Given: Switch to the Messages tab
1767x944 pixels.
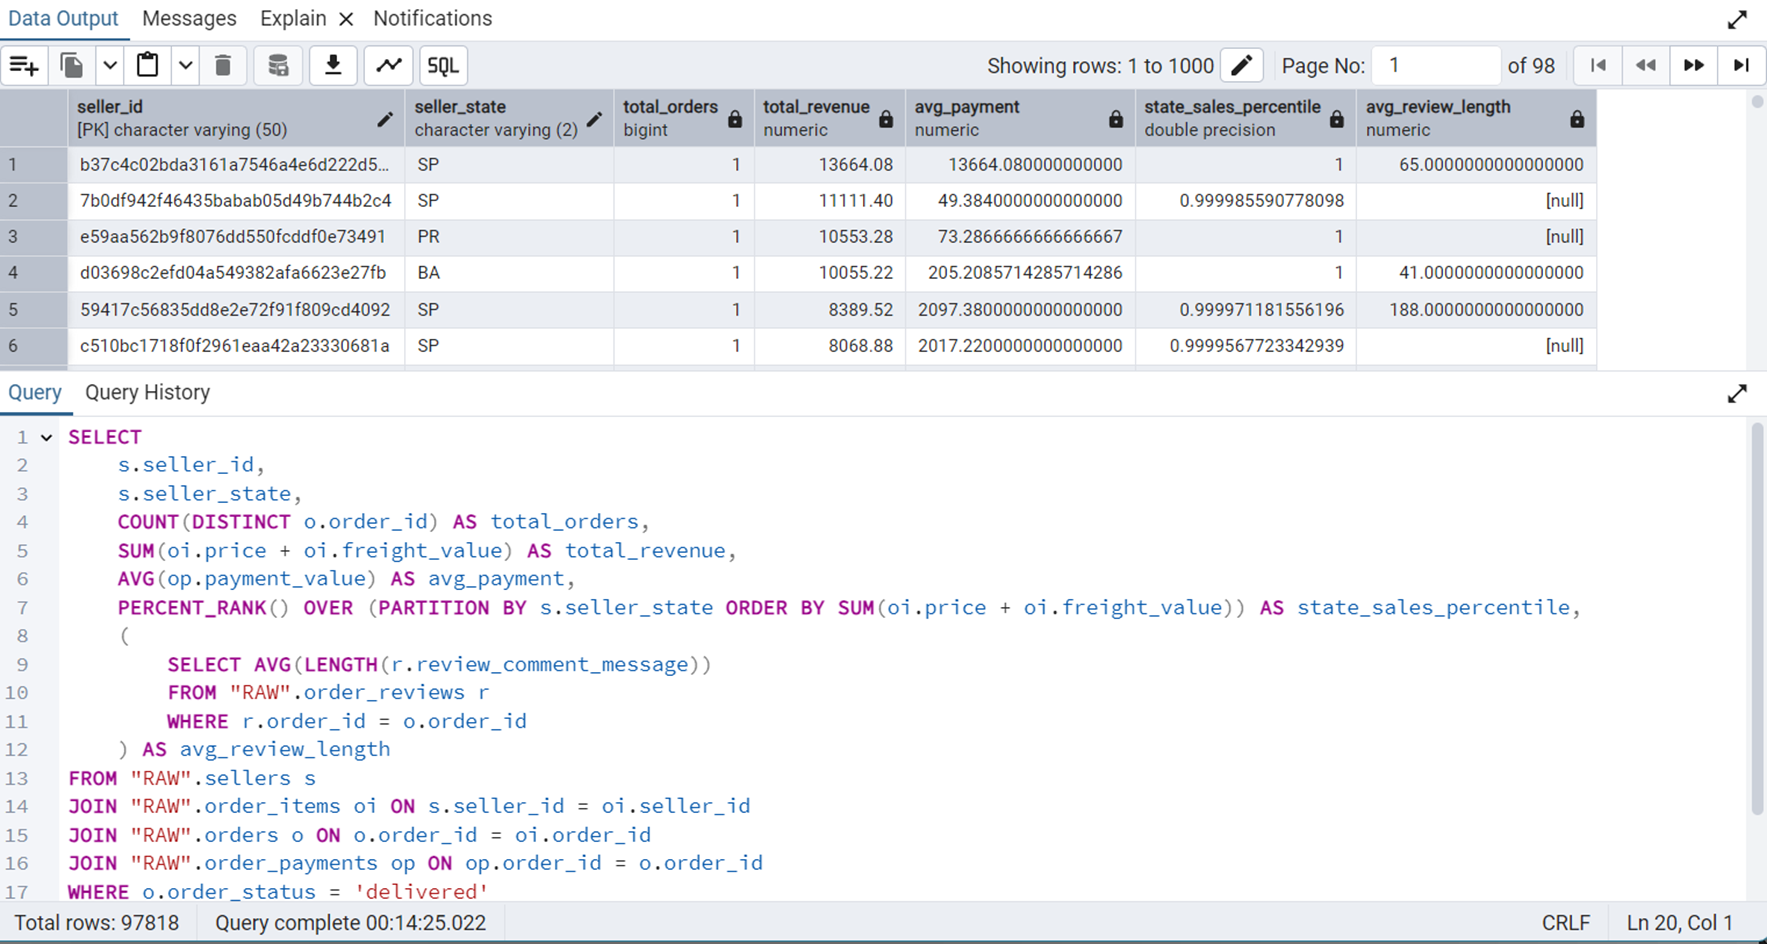Looking at the screenshot, I should tap(189, 19).
